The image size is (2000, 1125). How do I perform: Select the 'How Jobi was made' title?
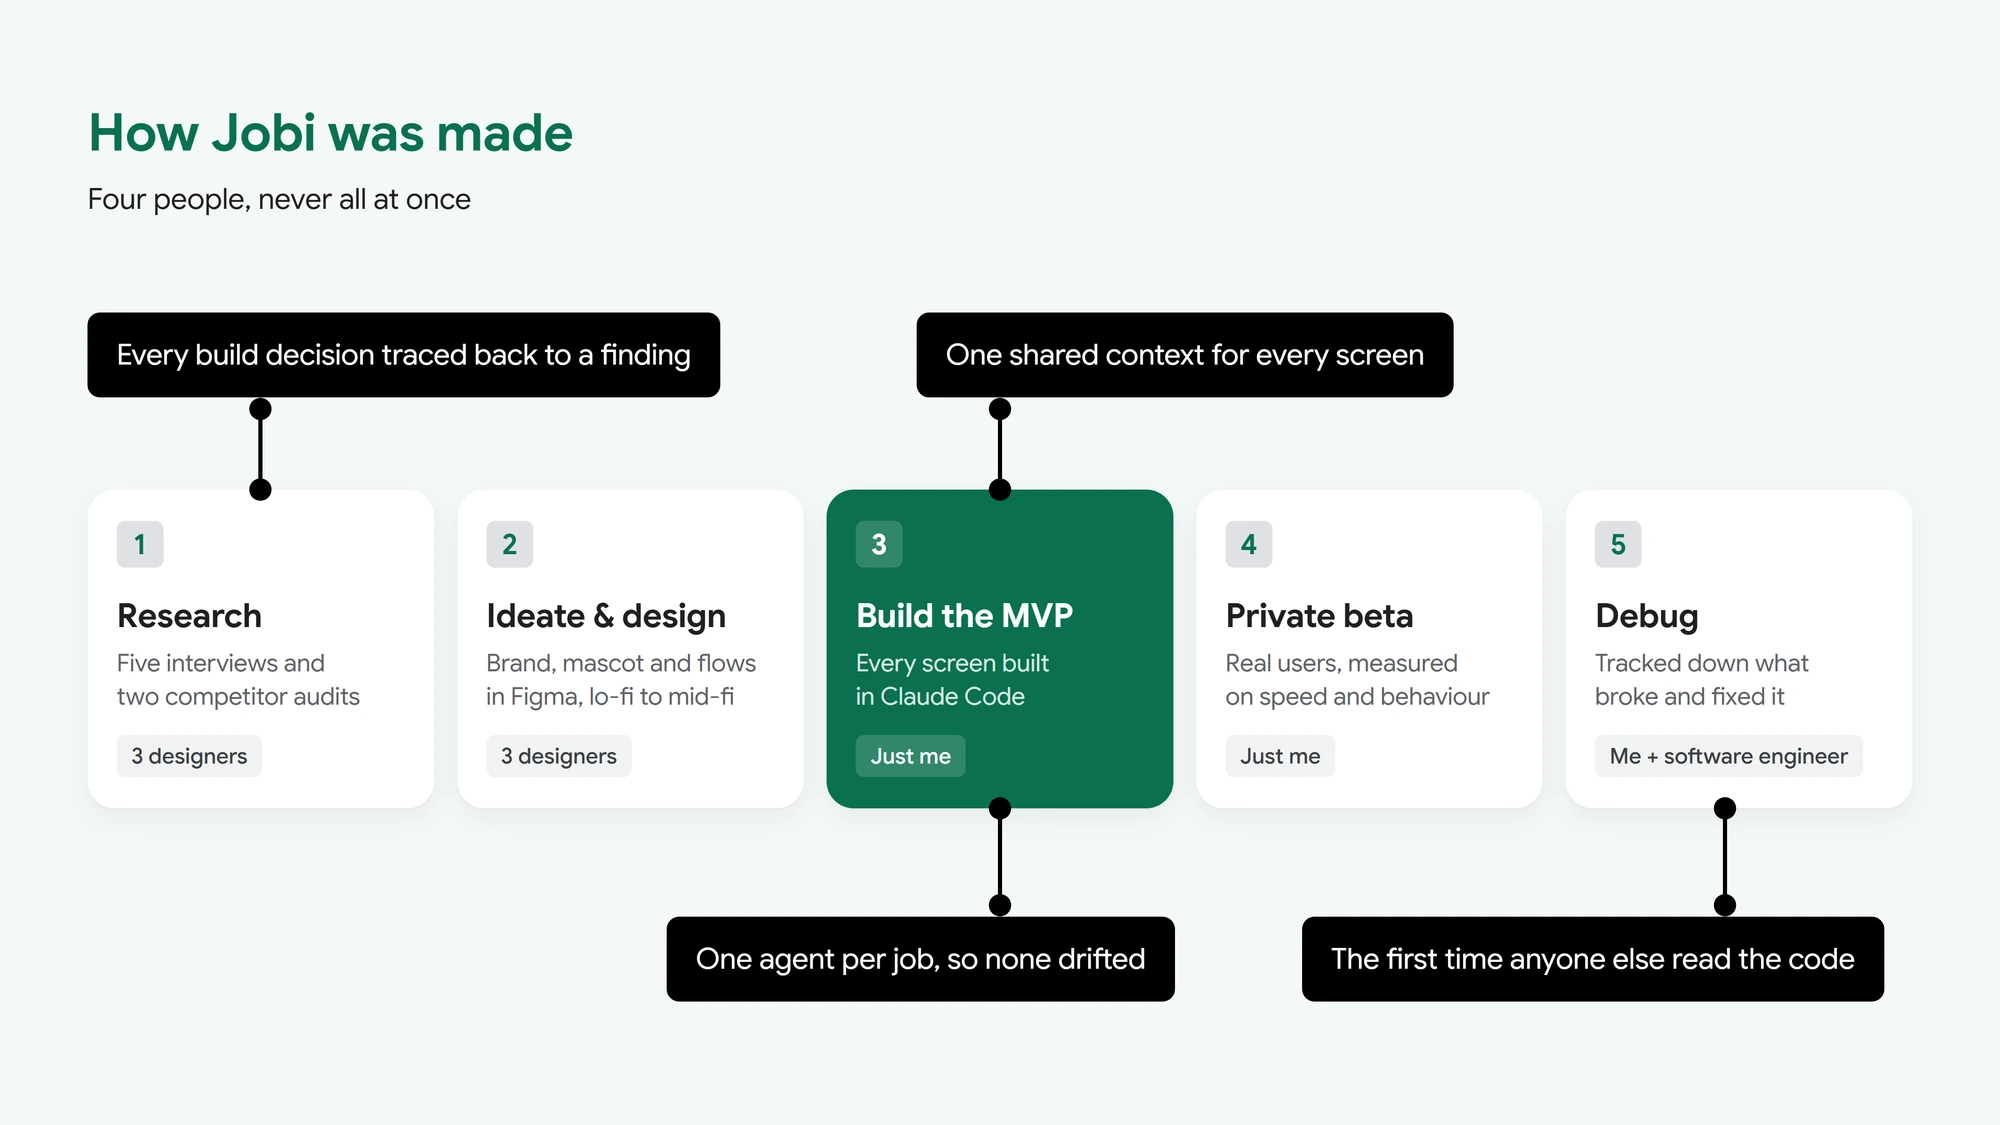click(x=331, y=133)
